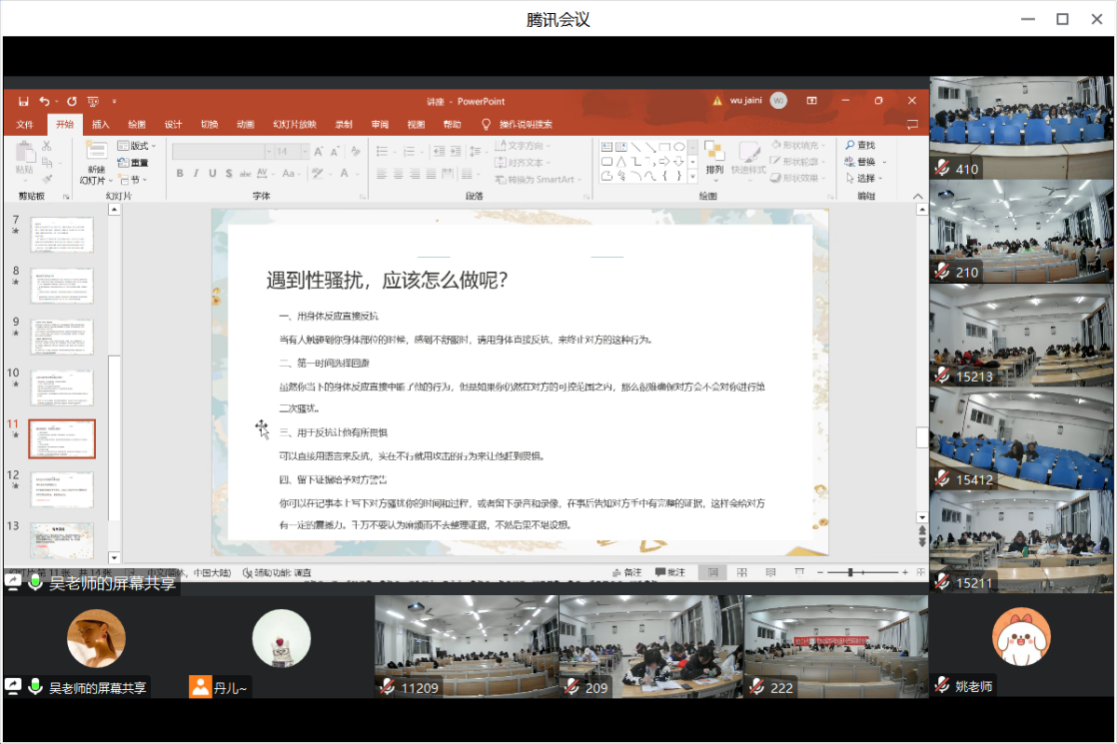Click muted microphone icon on room 410
Image resolution: width=1117 pixels, height=744 pixels.
pos(941,168)
